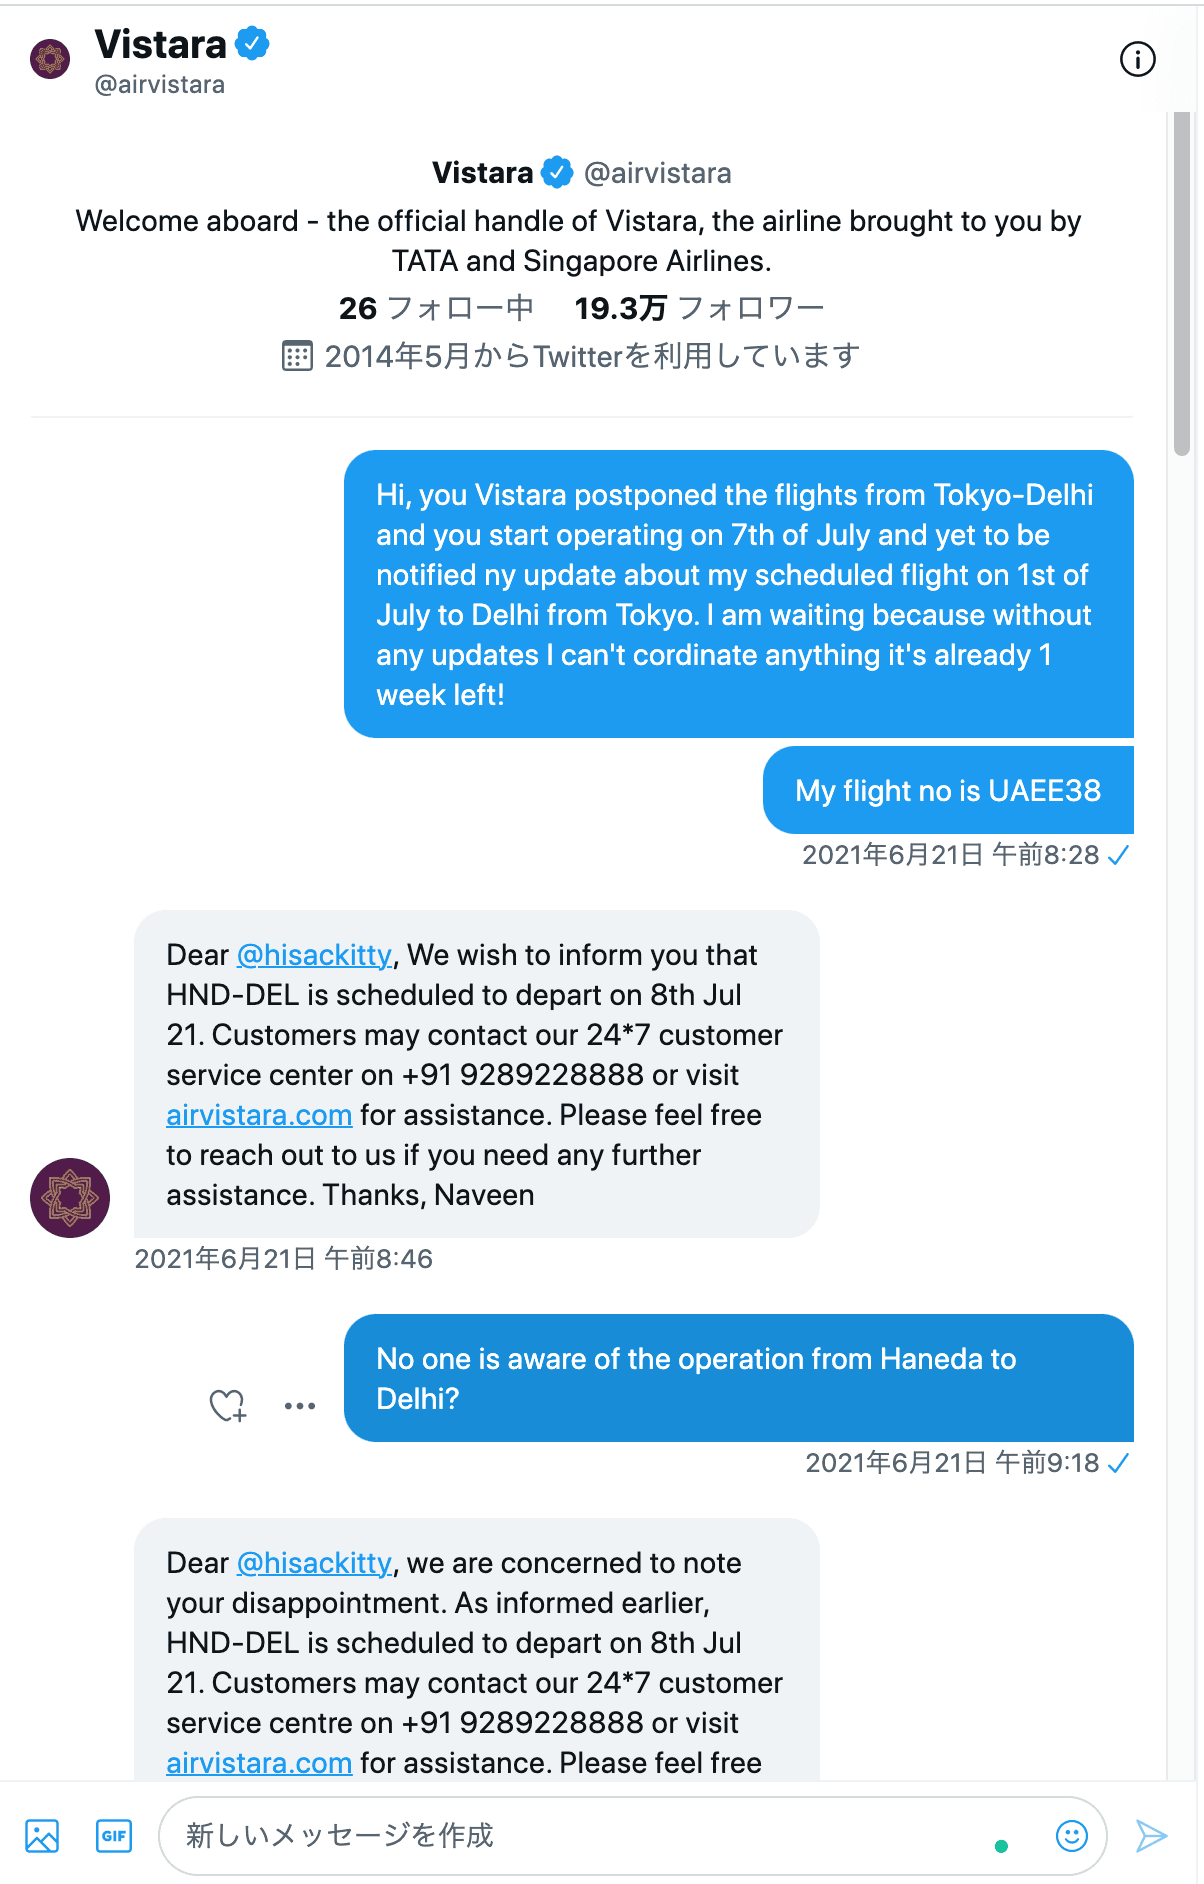This screenshot has height=1884, width=1204.
Task: Add a heart reaction to message
Action: coord(227,1405)
